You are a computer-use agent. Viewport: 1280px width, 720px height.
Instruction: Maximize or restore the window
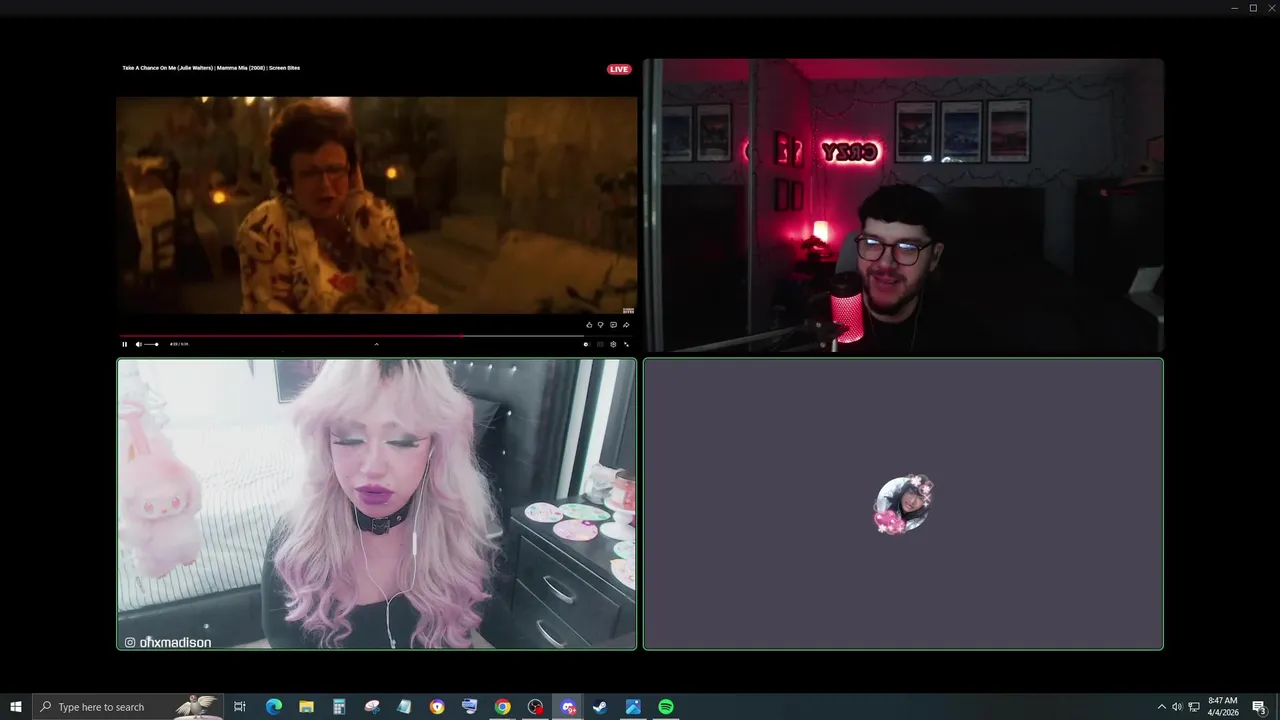tap(1253, 8)
